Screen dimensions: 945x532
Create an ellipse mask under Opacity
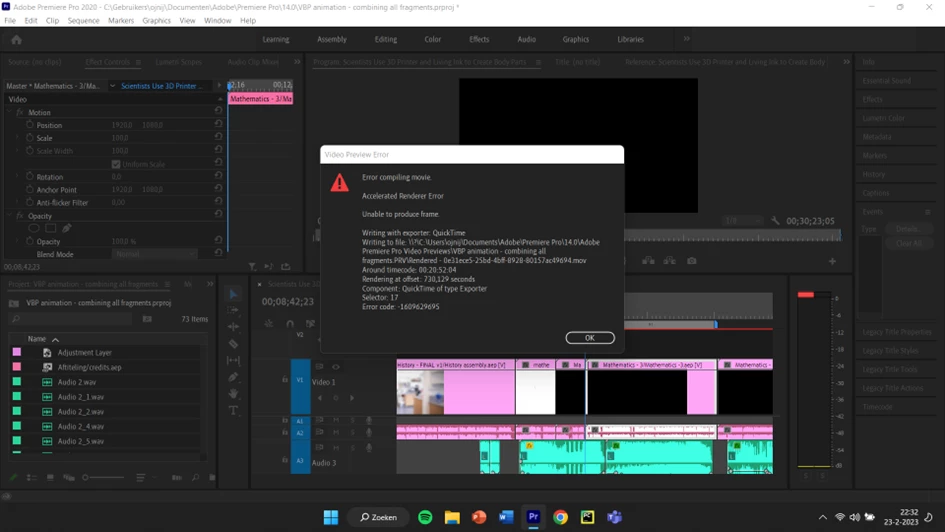(x=34, y=228)
